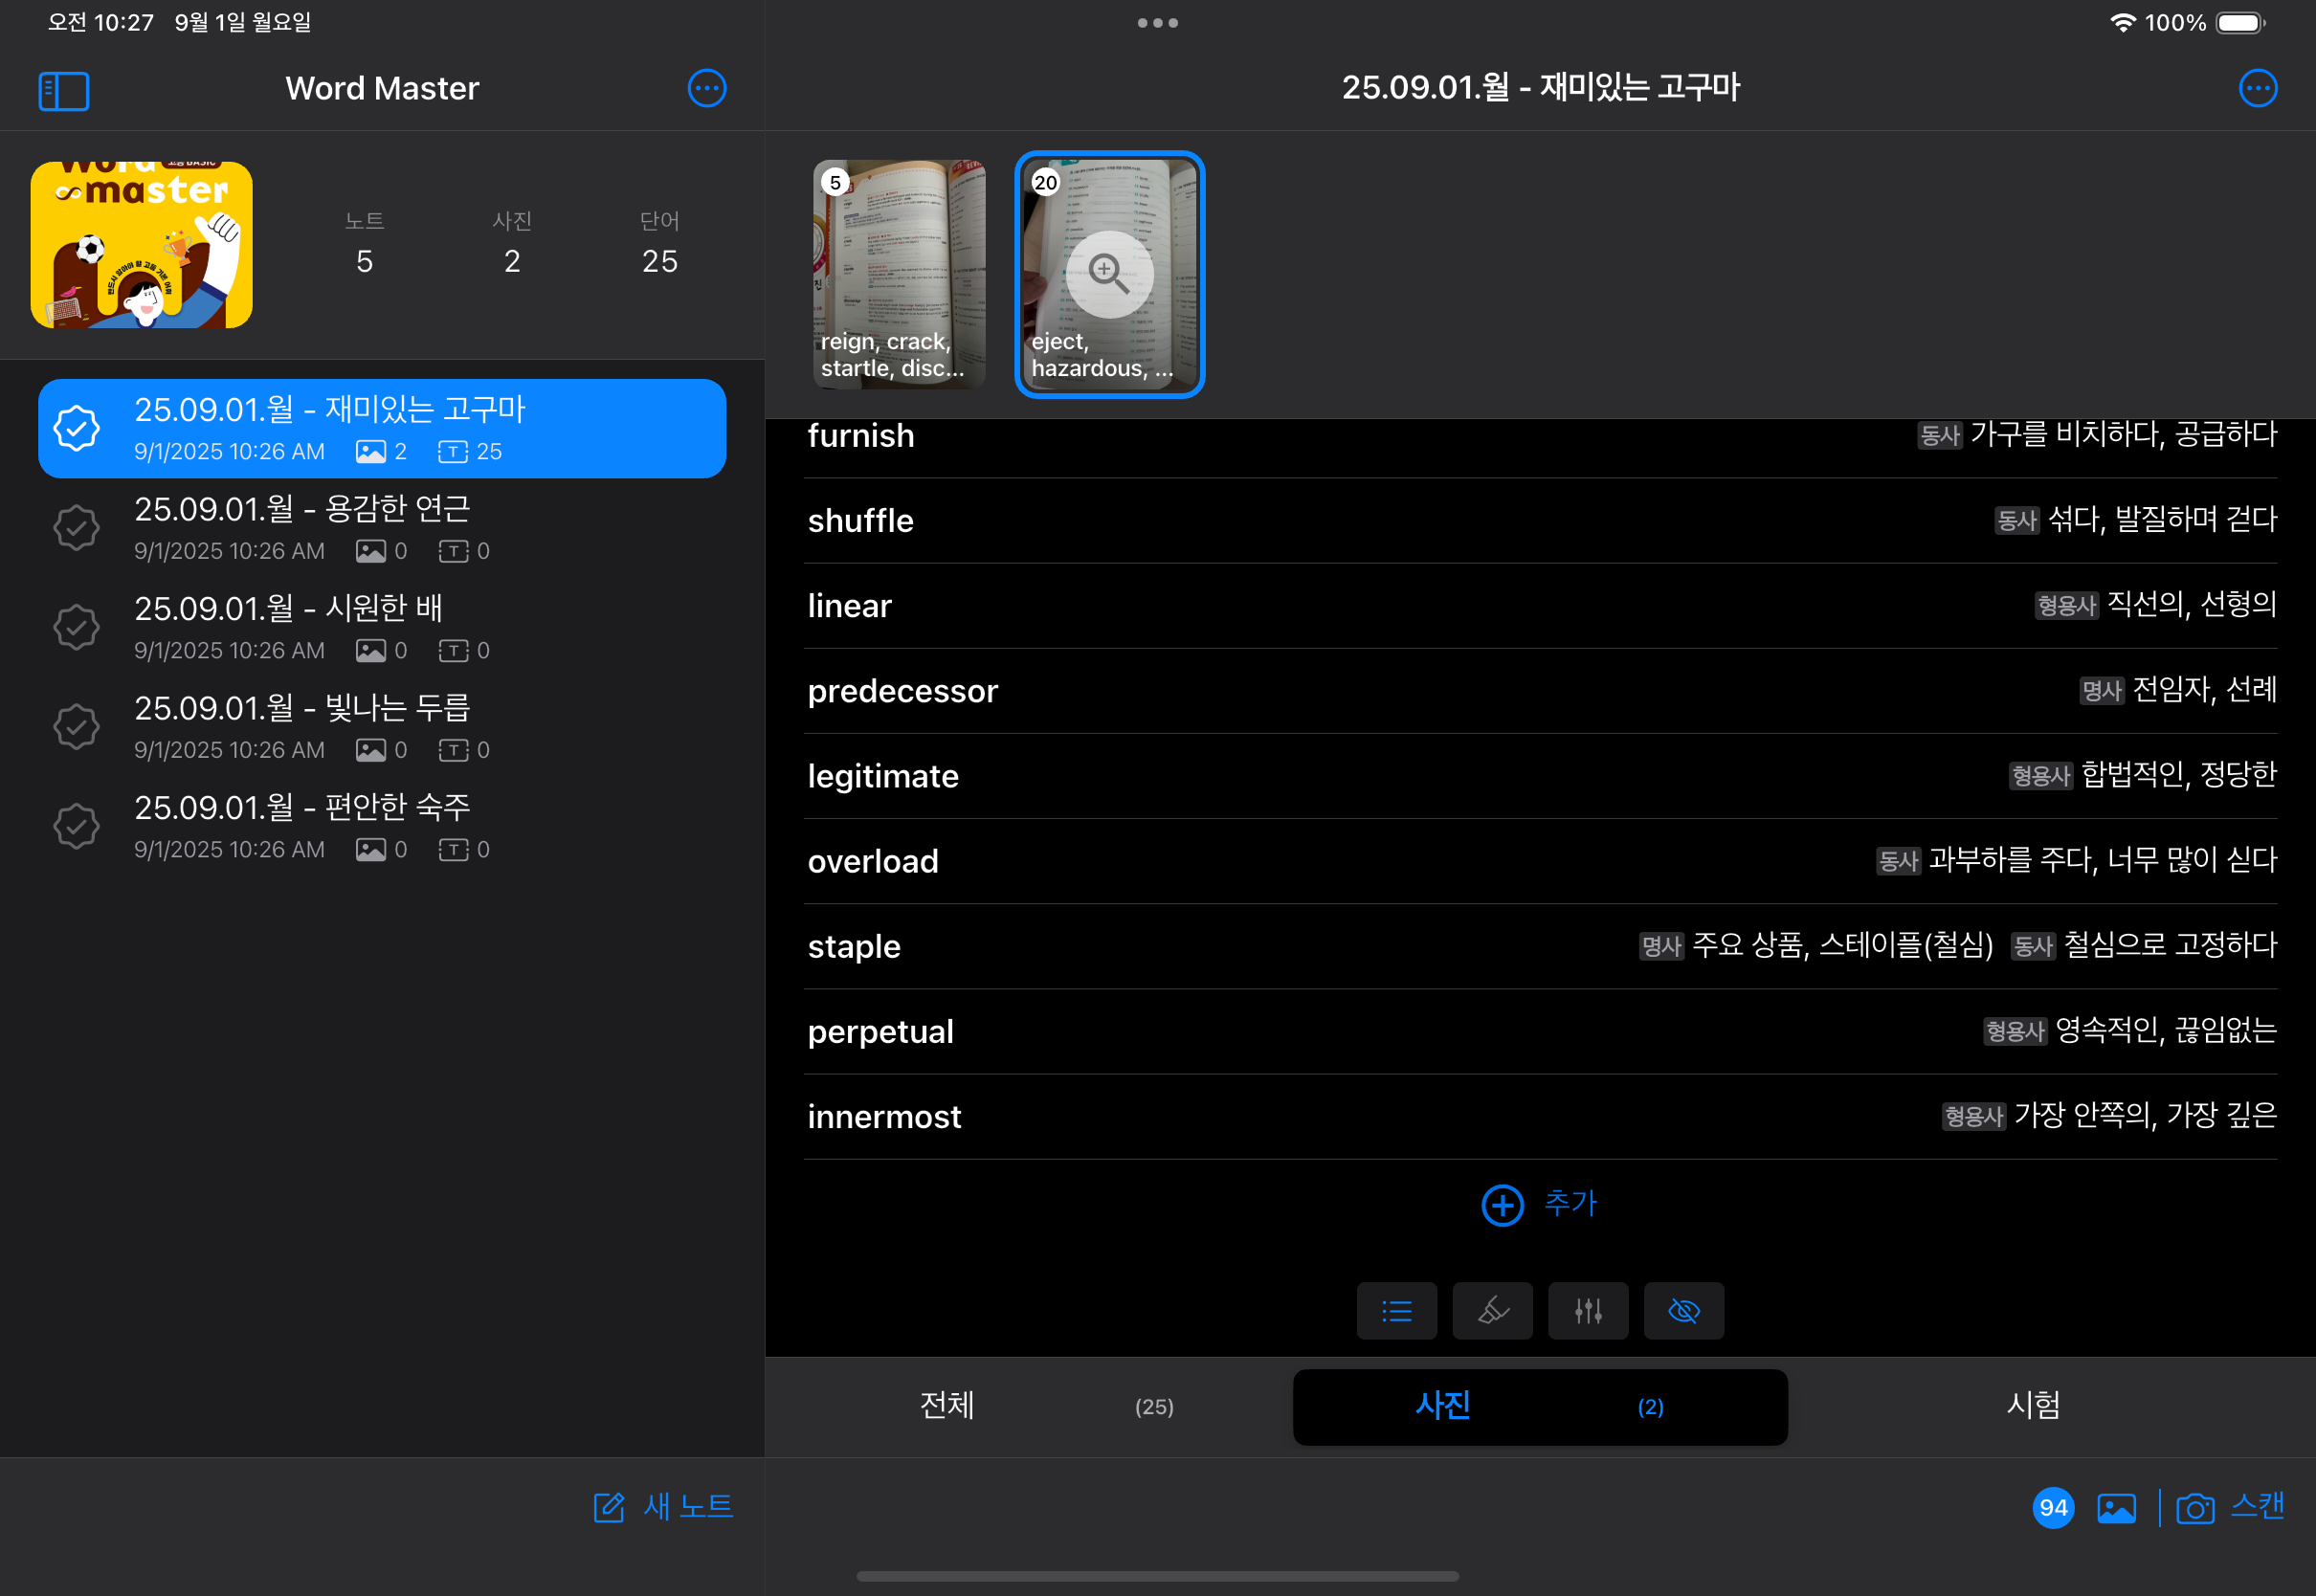This screenshot has height=1596, width=2316.
Task: Toggle the sidebar panel icon
Action: (x=64, y=90)
